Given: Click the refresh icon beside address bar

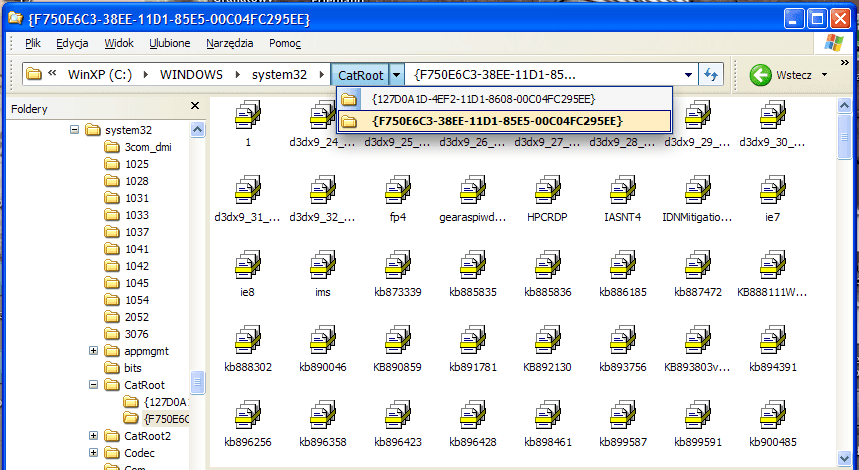Looking at the screenshot, I should click(x=711, y=75).
